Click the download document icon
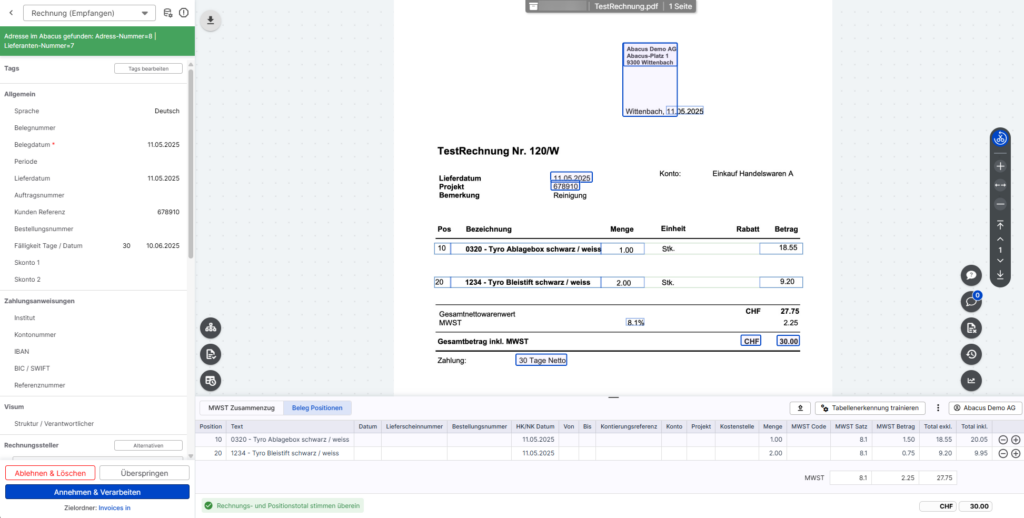The height and width of the screenshot is (518, 1024). [x=211, y=21]
